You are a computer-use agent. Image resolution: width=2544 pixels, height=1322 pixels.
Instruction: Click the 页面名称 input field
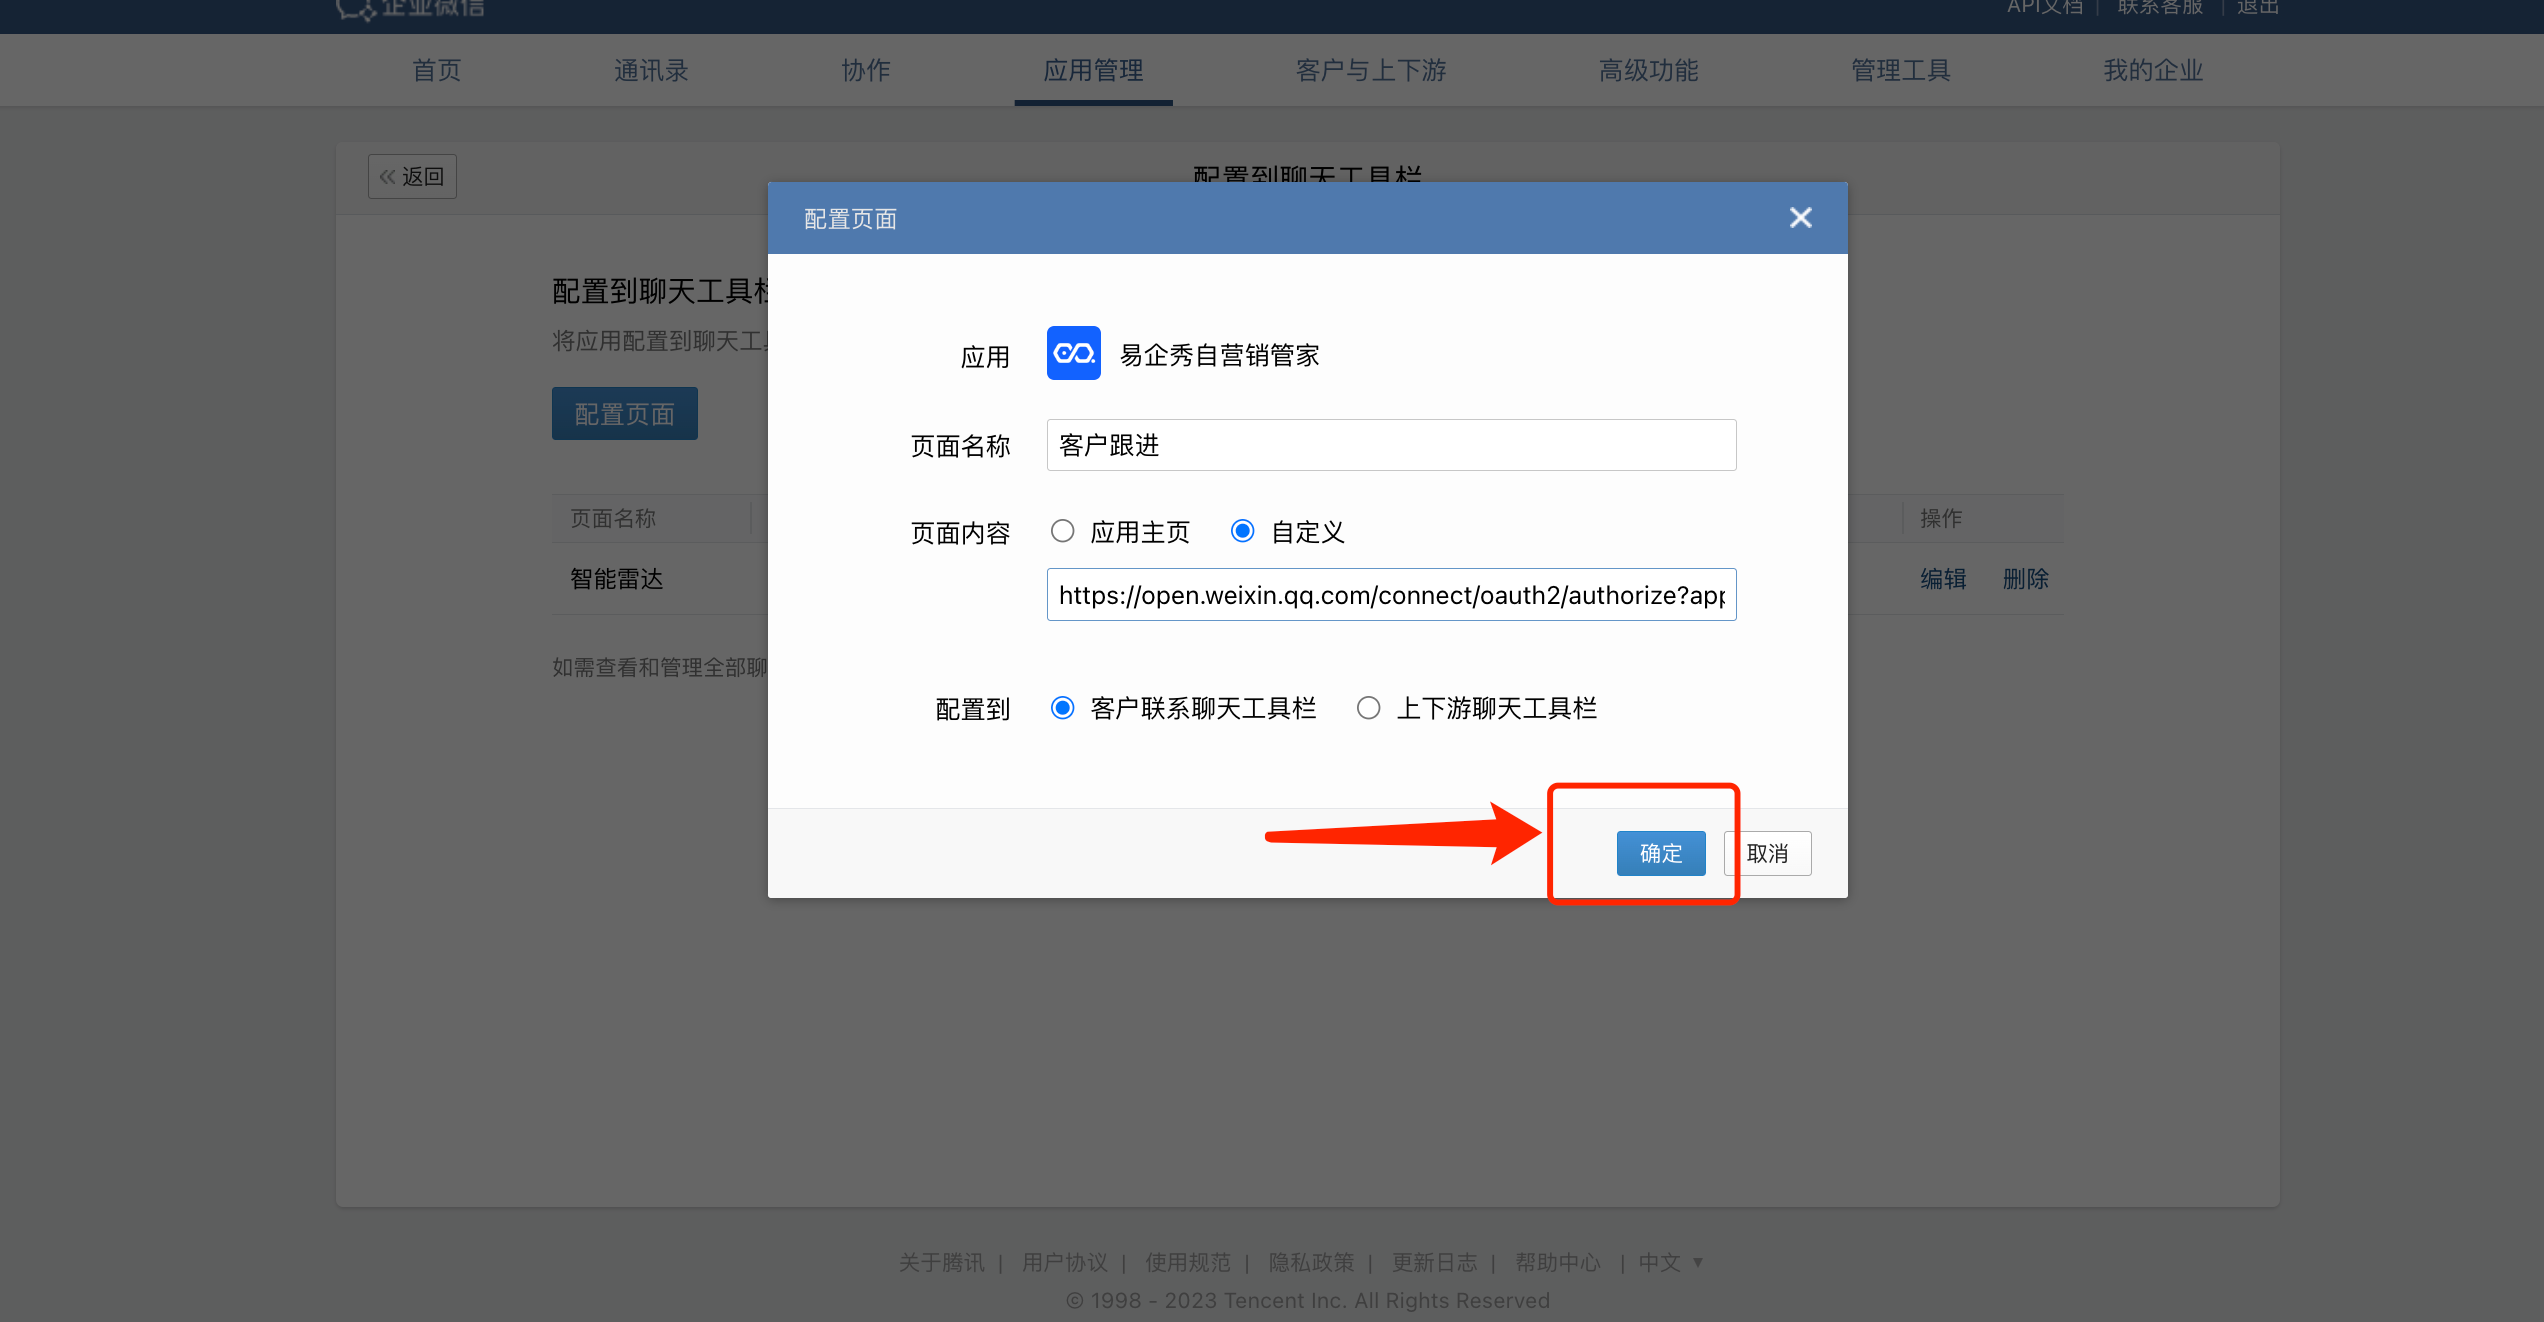1390,445
